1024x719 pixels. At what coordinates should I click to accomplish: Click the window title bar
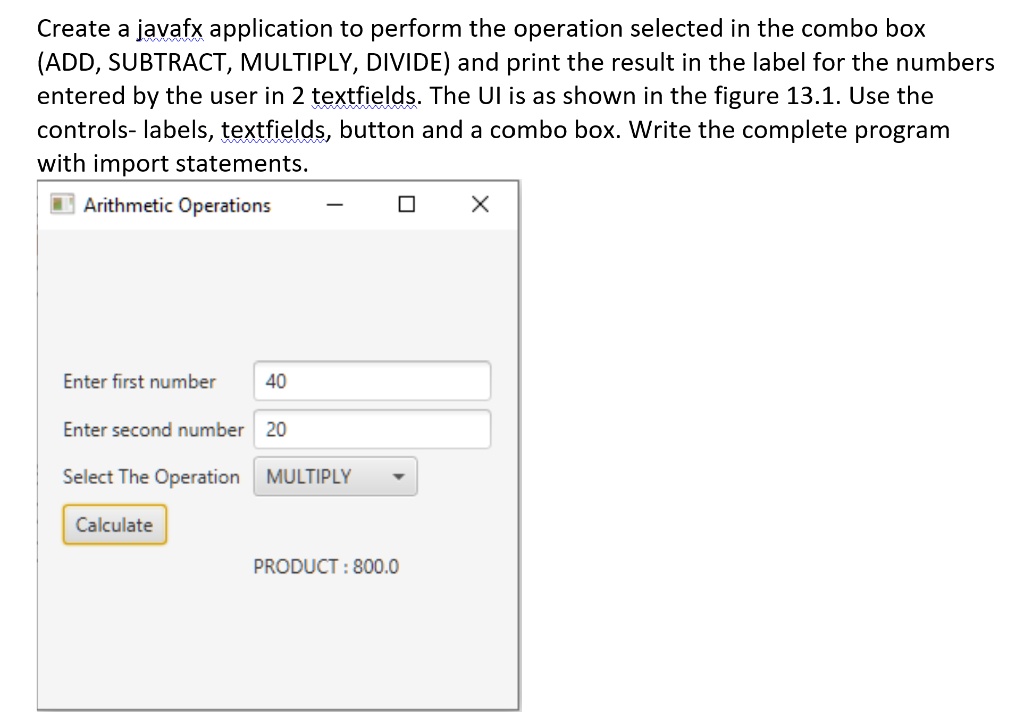[x=250, y=204]
